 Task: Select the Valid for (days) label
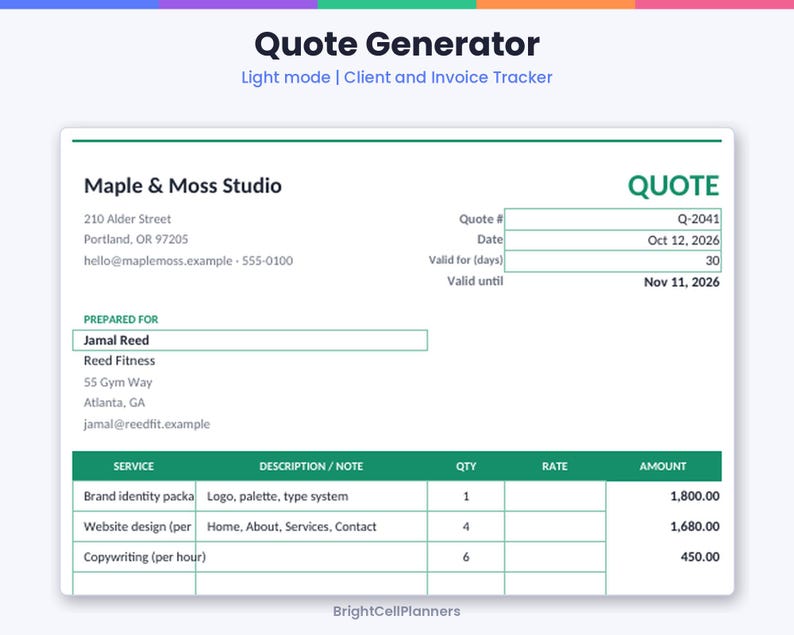pos(466,260)
